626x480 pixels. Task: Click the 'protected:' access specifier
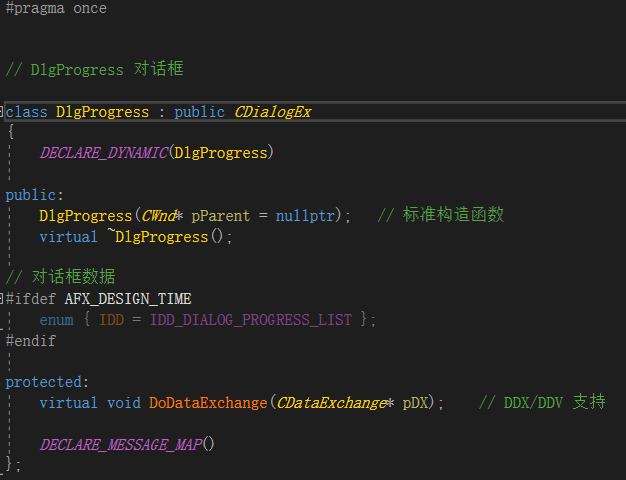coord(47,382)
